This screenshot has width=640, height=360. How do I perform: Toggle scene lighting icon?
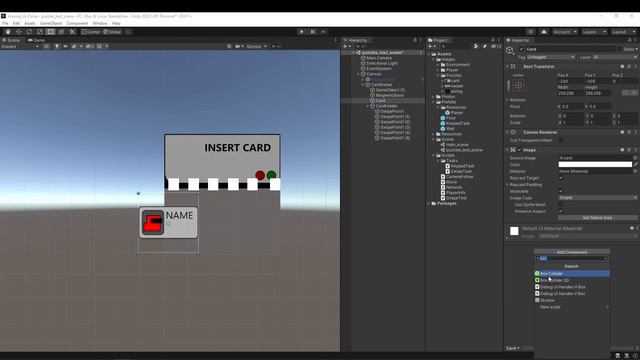pyautogui.click(x=57, y=47)
